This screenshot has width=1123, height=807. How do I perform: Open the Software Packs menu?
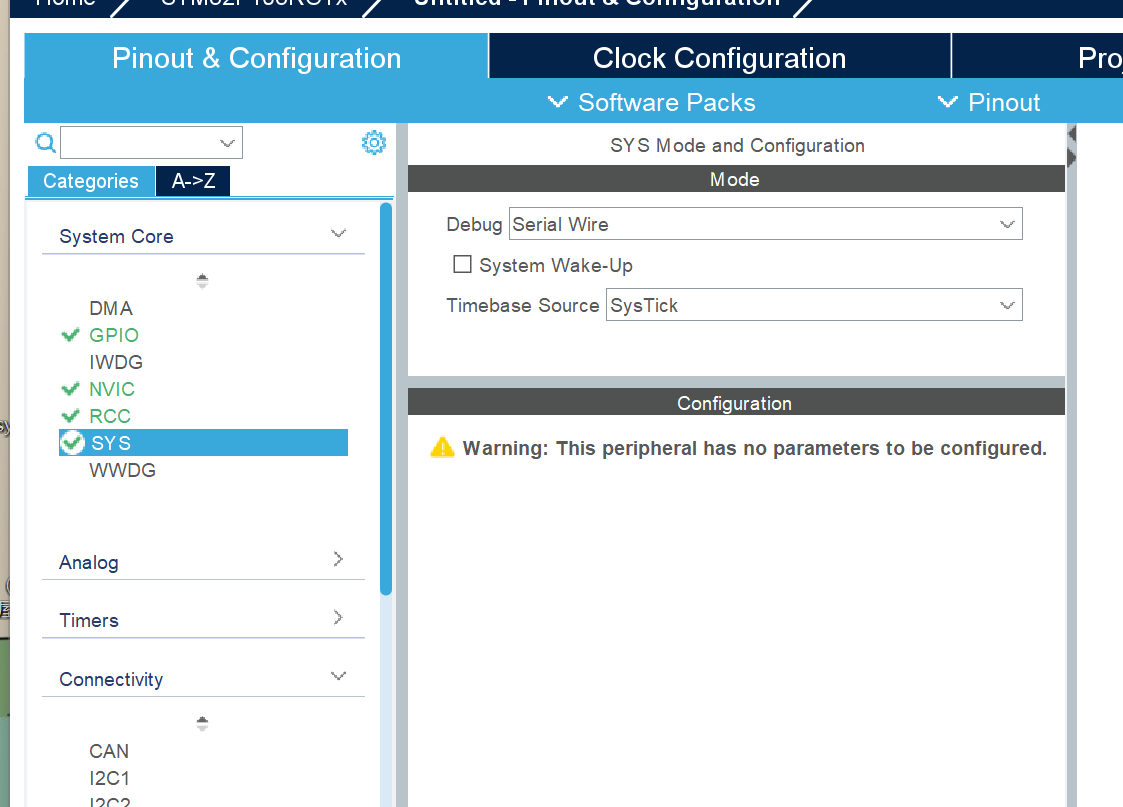coord(652,102)
